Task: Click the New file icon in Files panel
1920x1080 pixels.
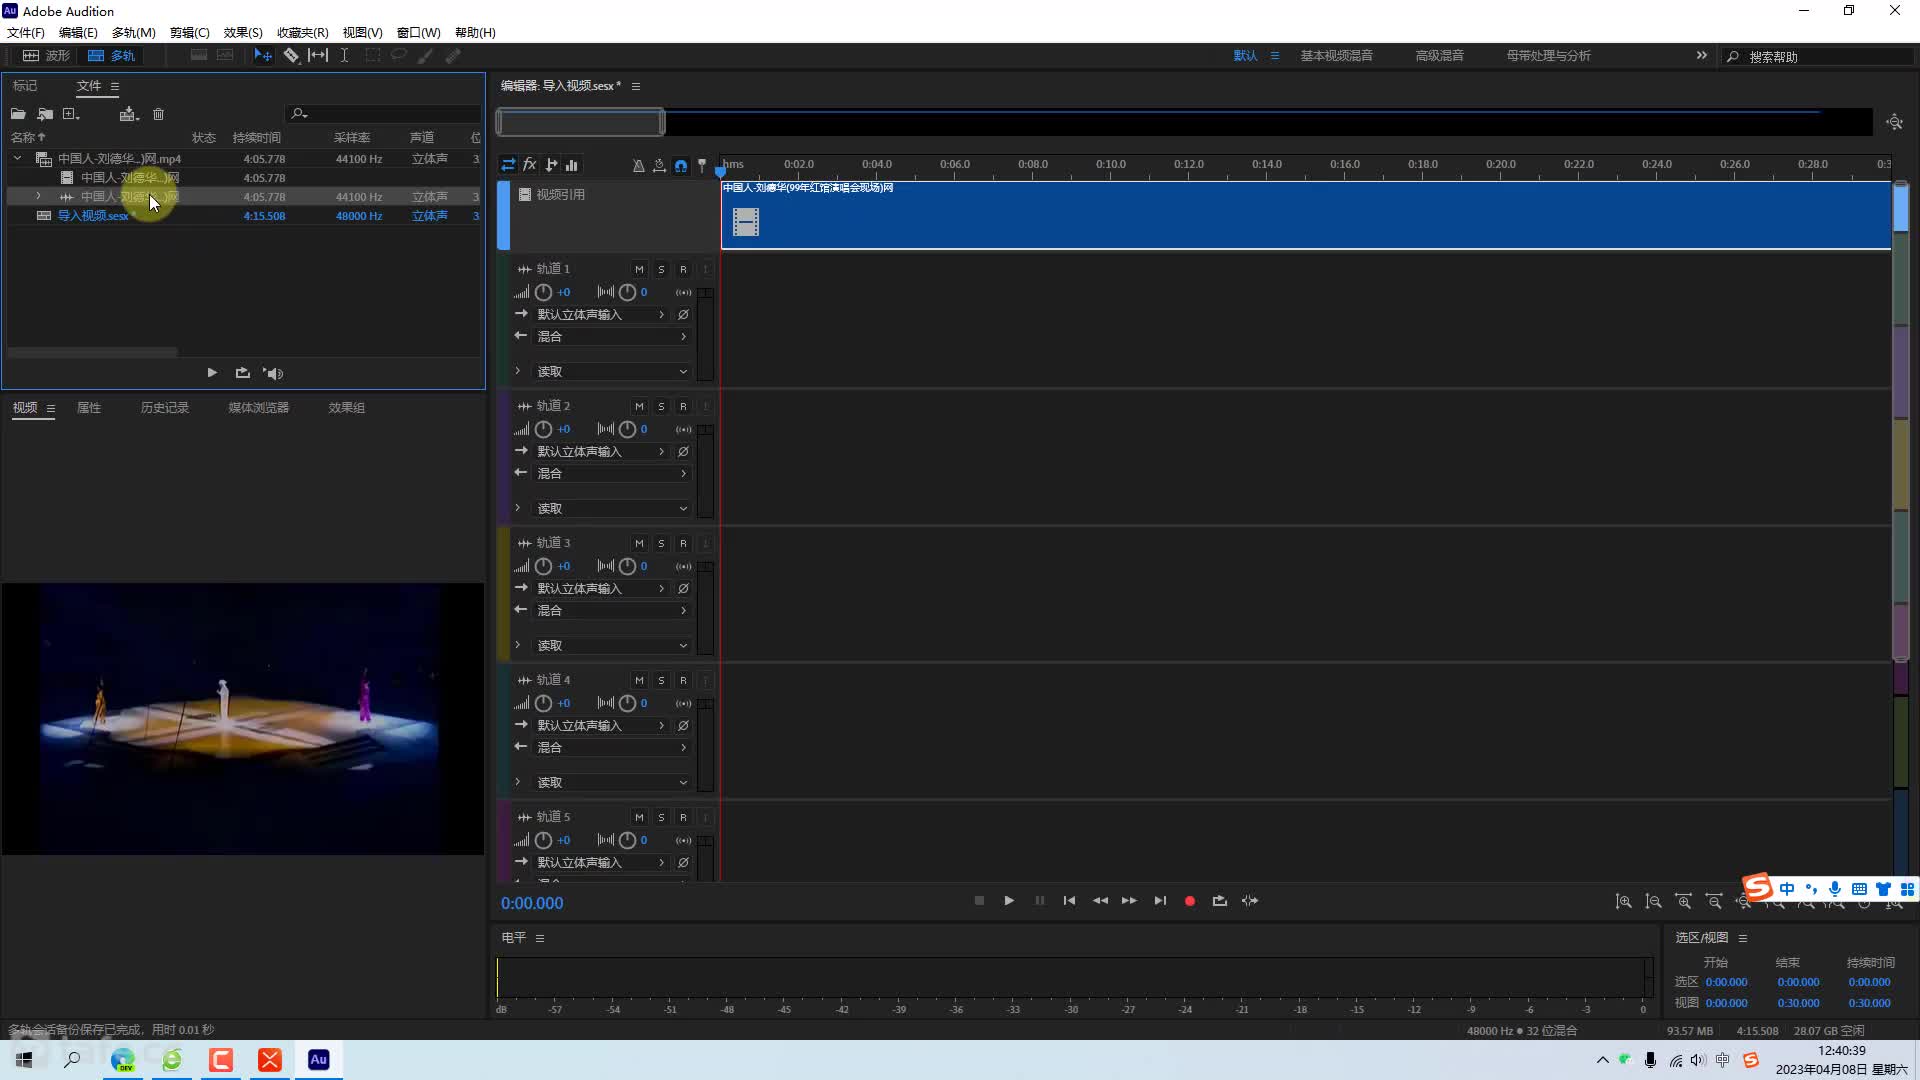Action: click(71, 114)
